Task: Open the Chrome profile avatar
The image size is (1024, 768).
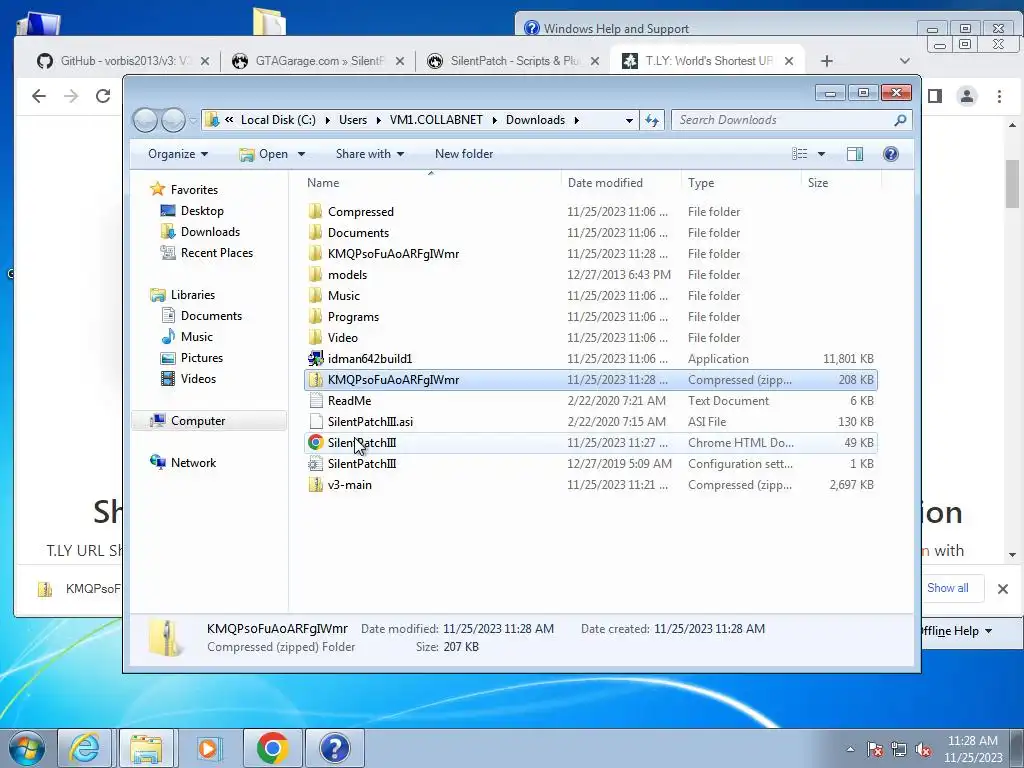Action: 967,97
